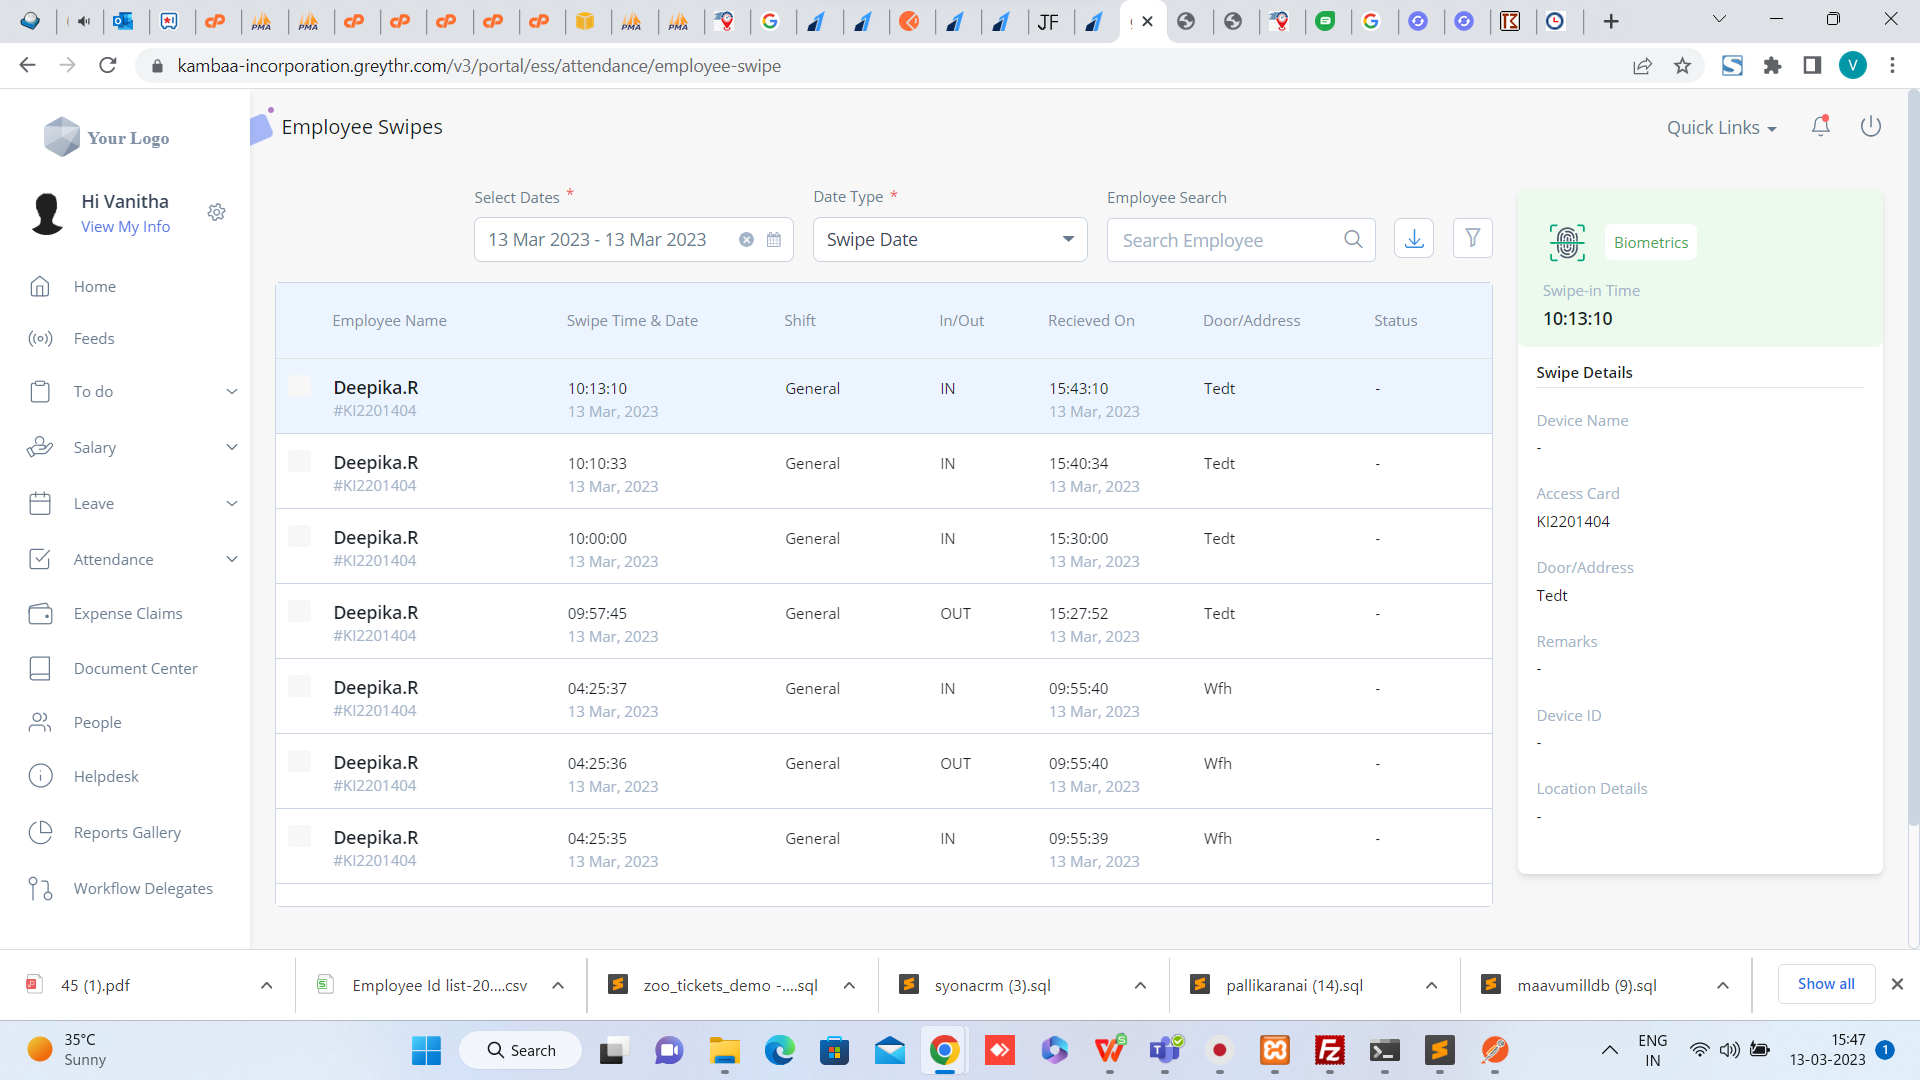The image size is (1920, 1080).
Task: Clear selected dates with X icon
Action: tap(746, 240)
